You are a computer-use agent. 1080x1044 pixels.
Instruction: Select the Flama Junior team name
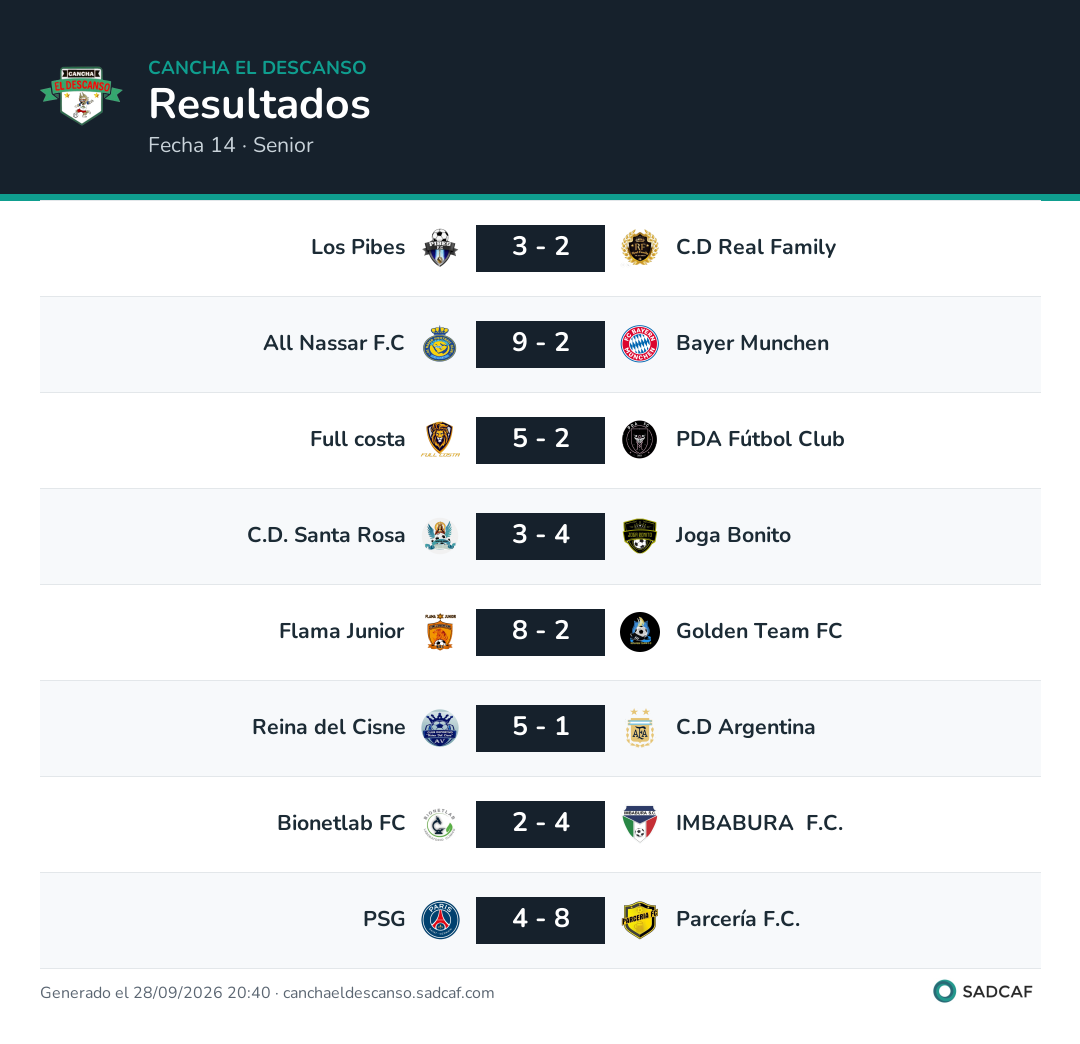coord(342,631)
